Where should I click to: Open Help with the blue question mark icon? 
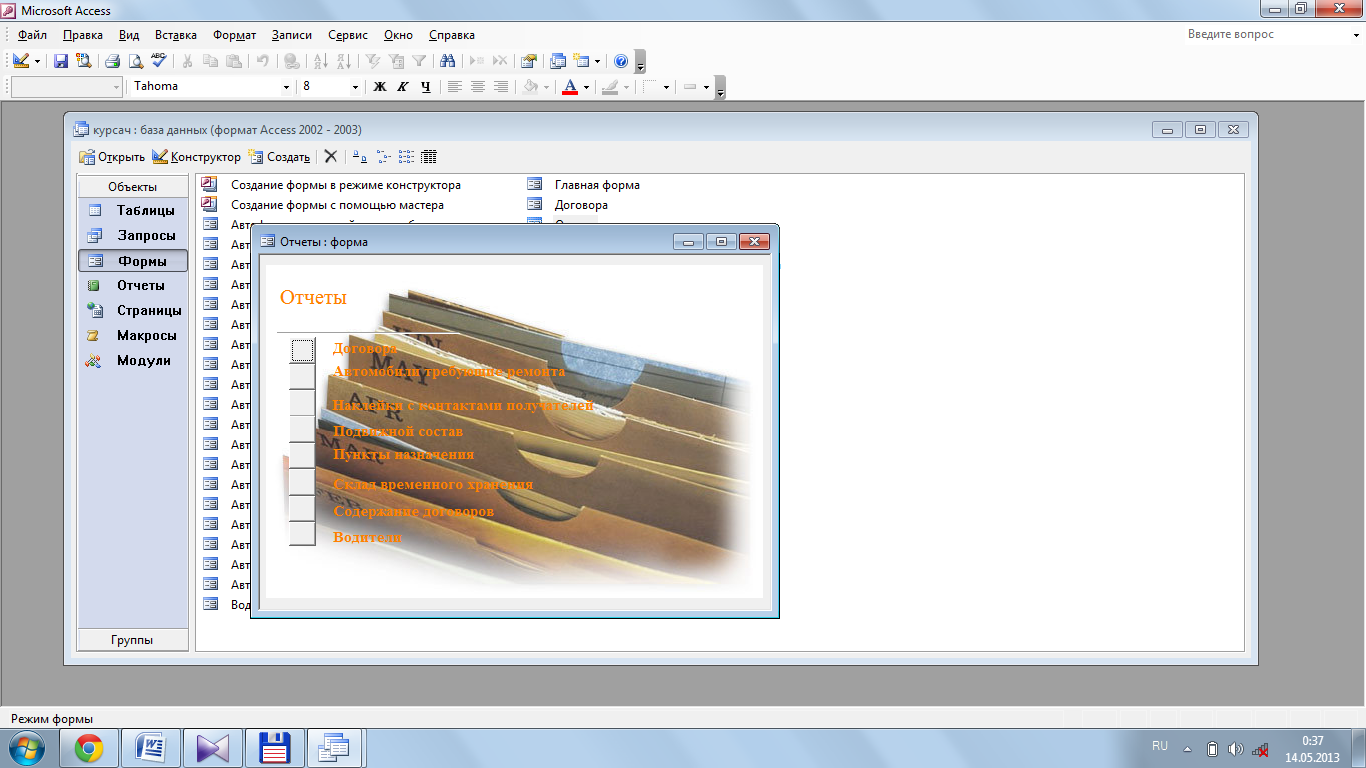[x=621, y=61]
